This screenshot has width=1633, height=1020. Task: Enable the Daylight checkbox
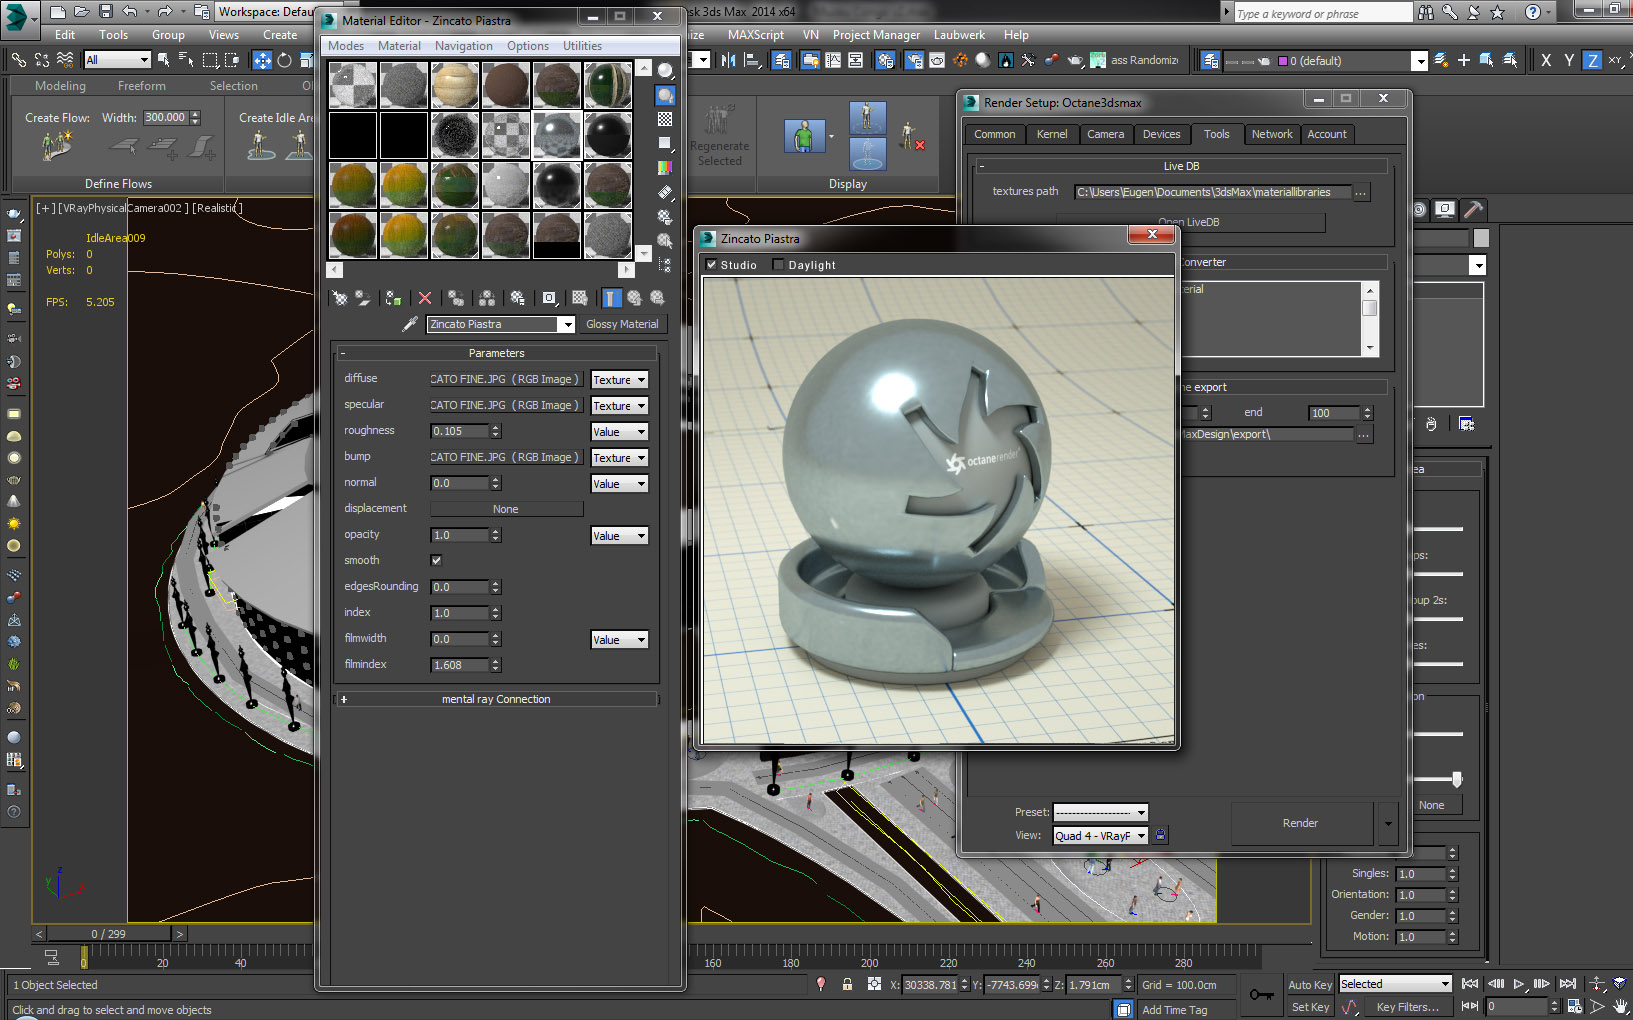pyautogui.click(x=779, y=265)
